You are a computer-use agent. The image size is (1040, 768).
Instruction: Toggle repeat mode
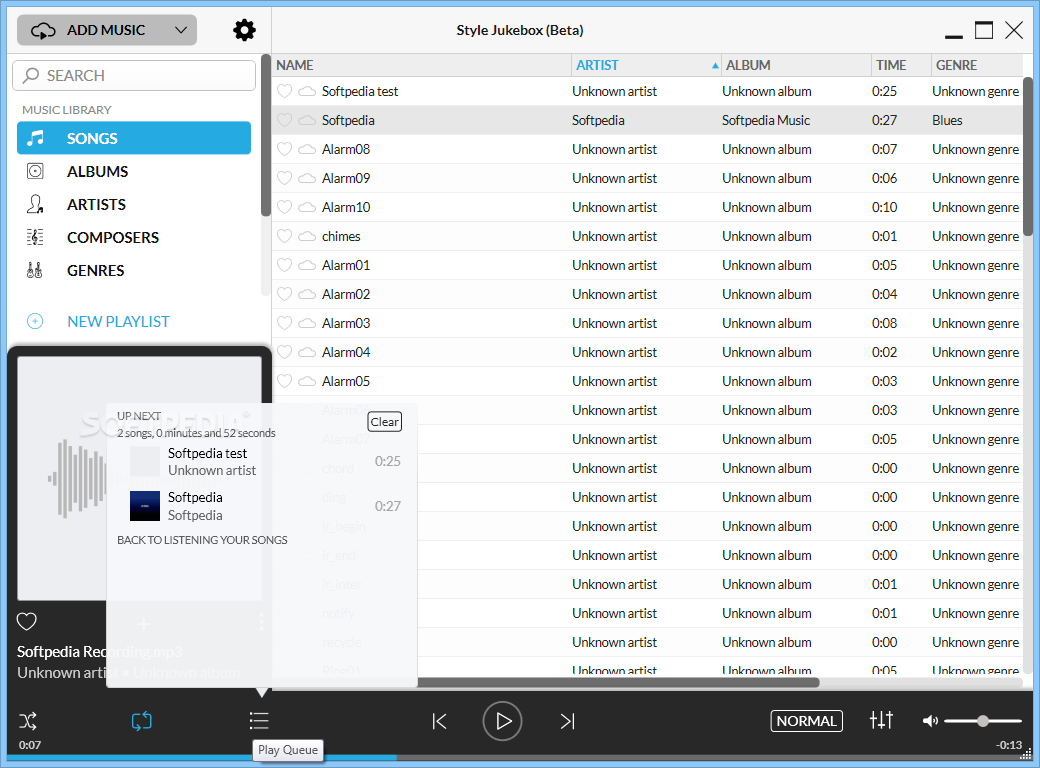[x=141, y=721]
